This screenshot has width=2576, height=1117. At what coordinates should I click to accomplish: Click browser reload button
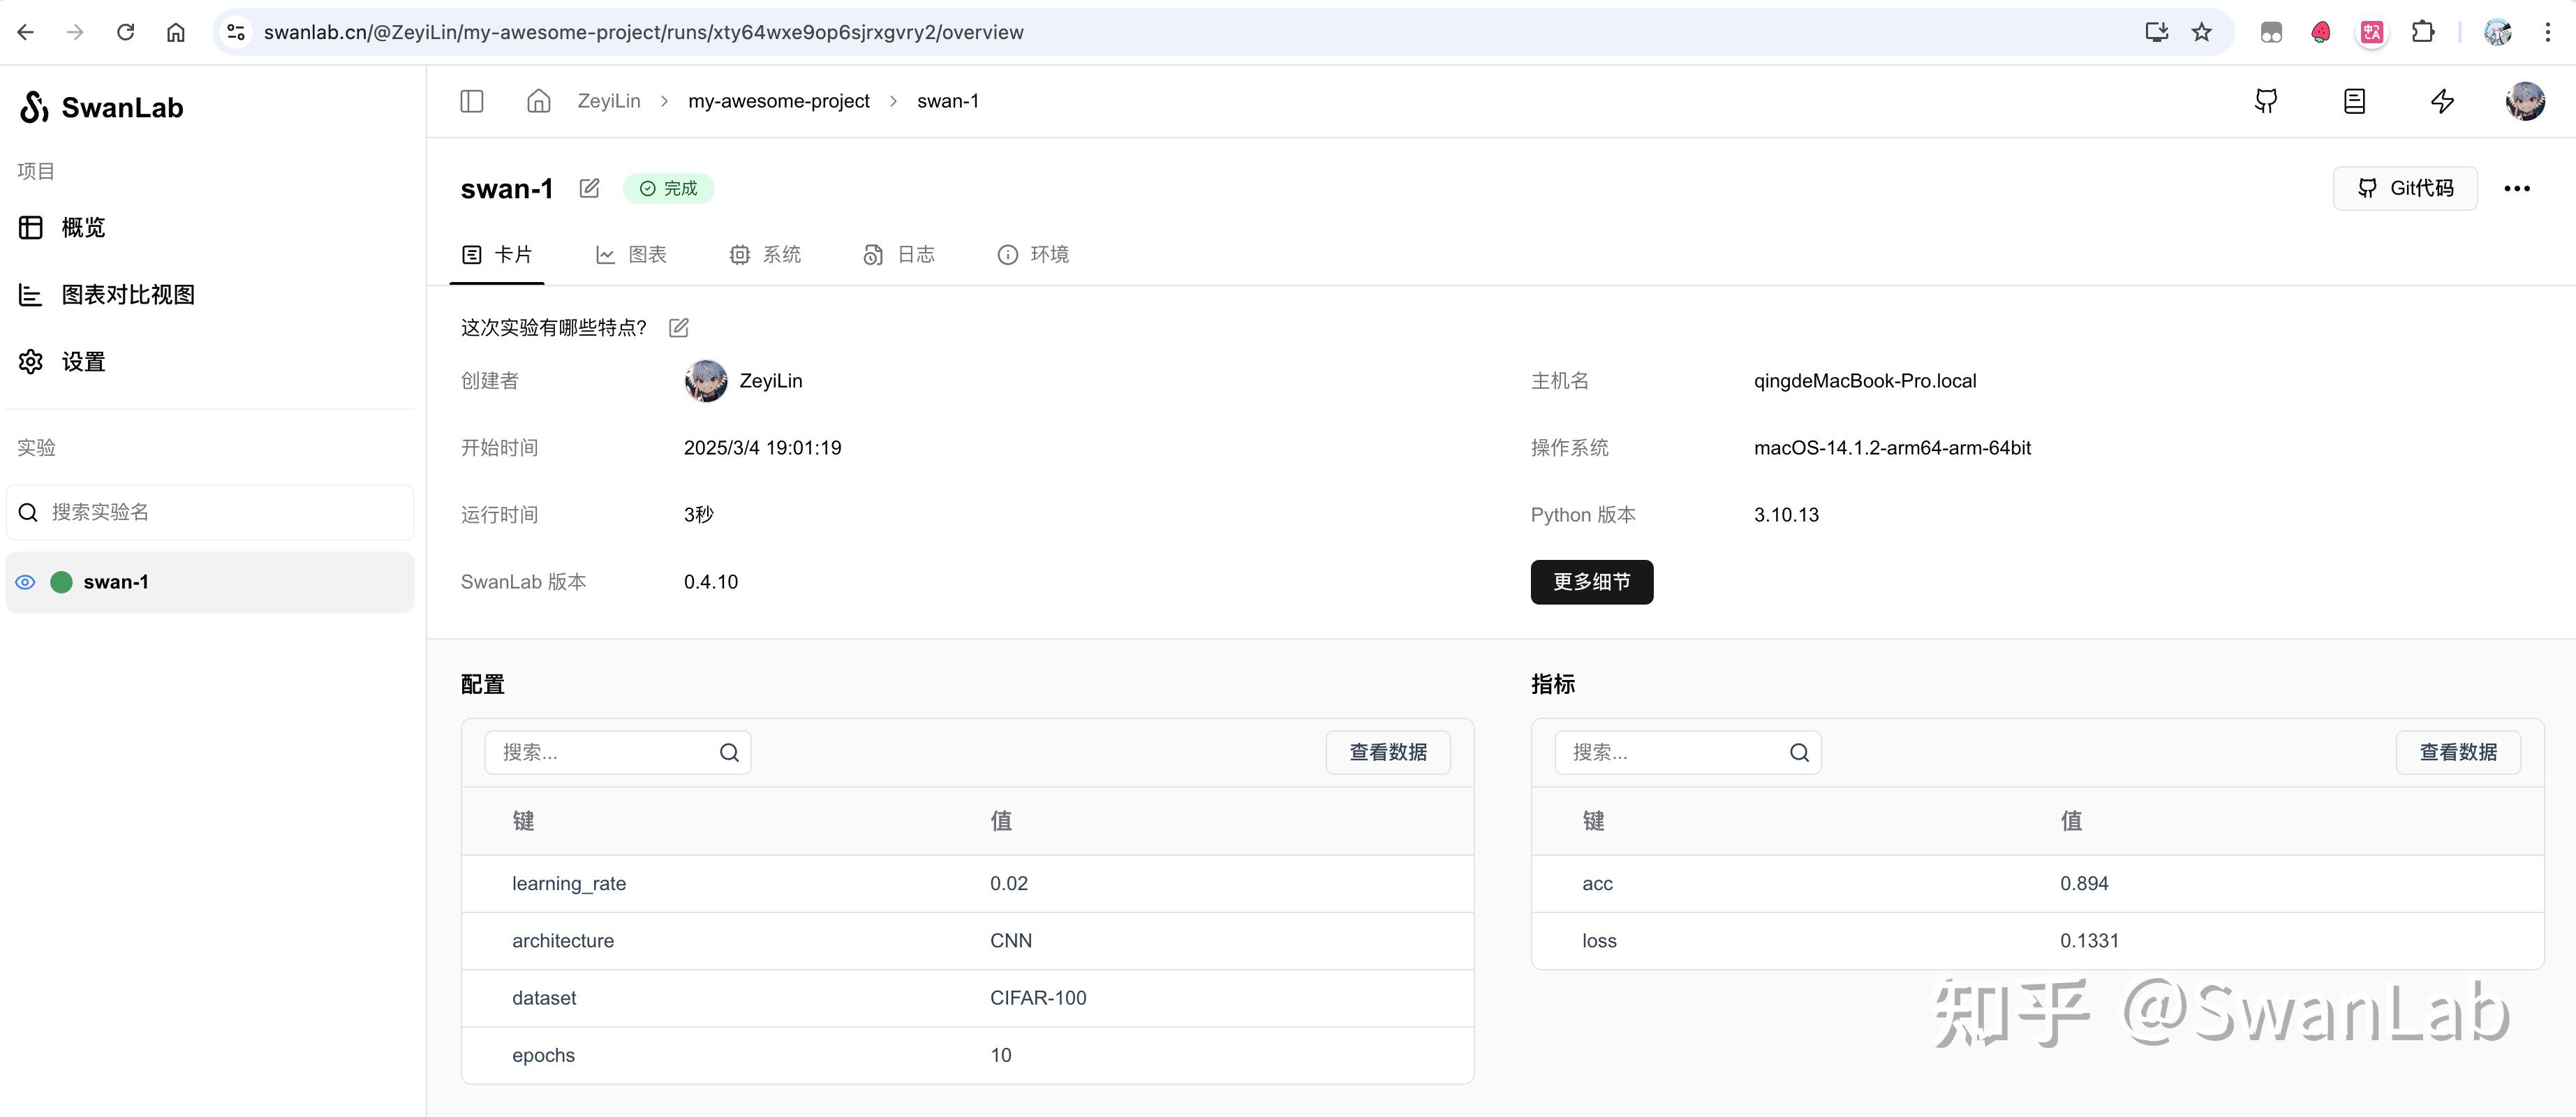[x=125, y=32]
